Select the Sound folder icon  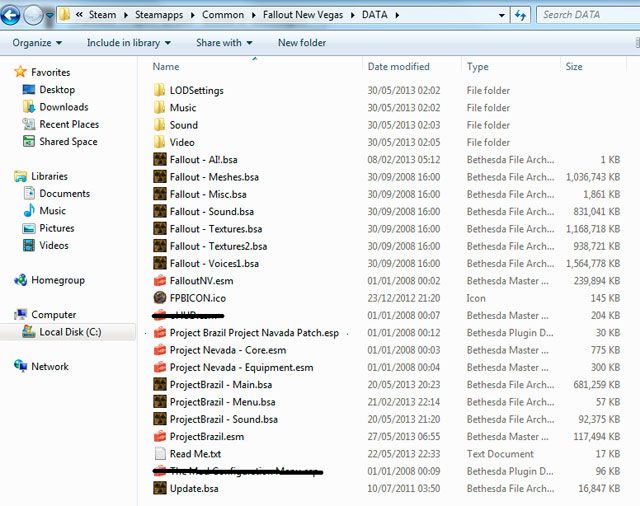(x=160, y=125)
